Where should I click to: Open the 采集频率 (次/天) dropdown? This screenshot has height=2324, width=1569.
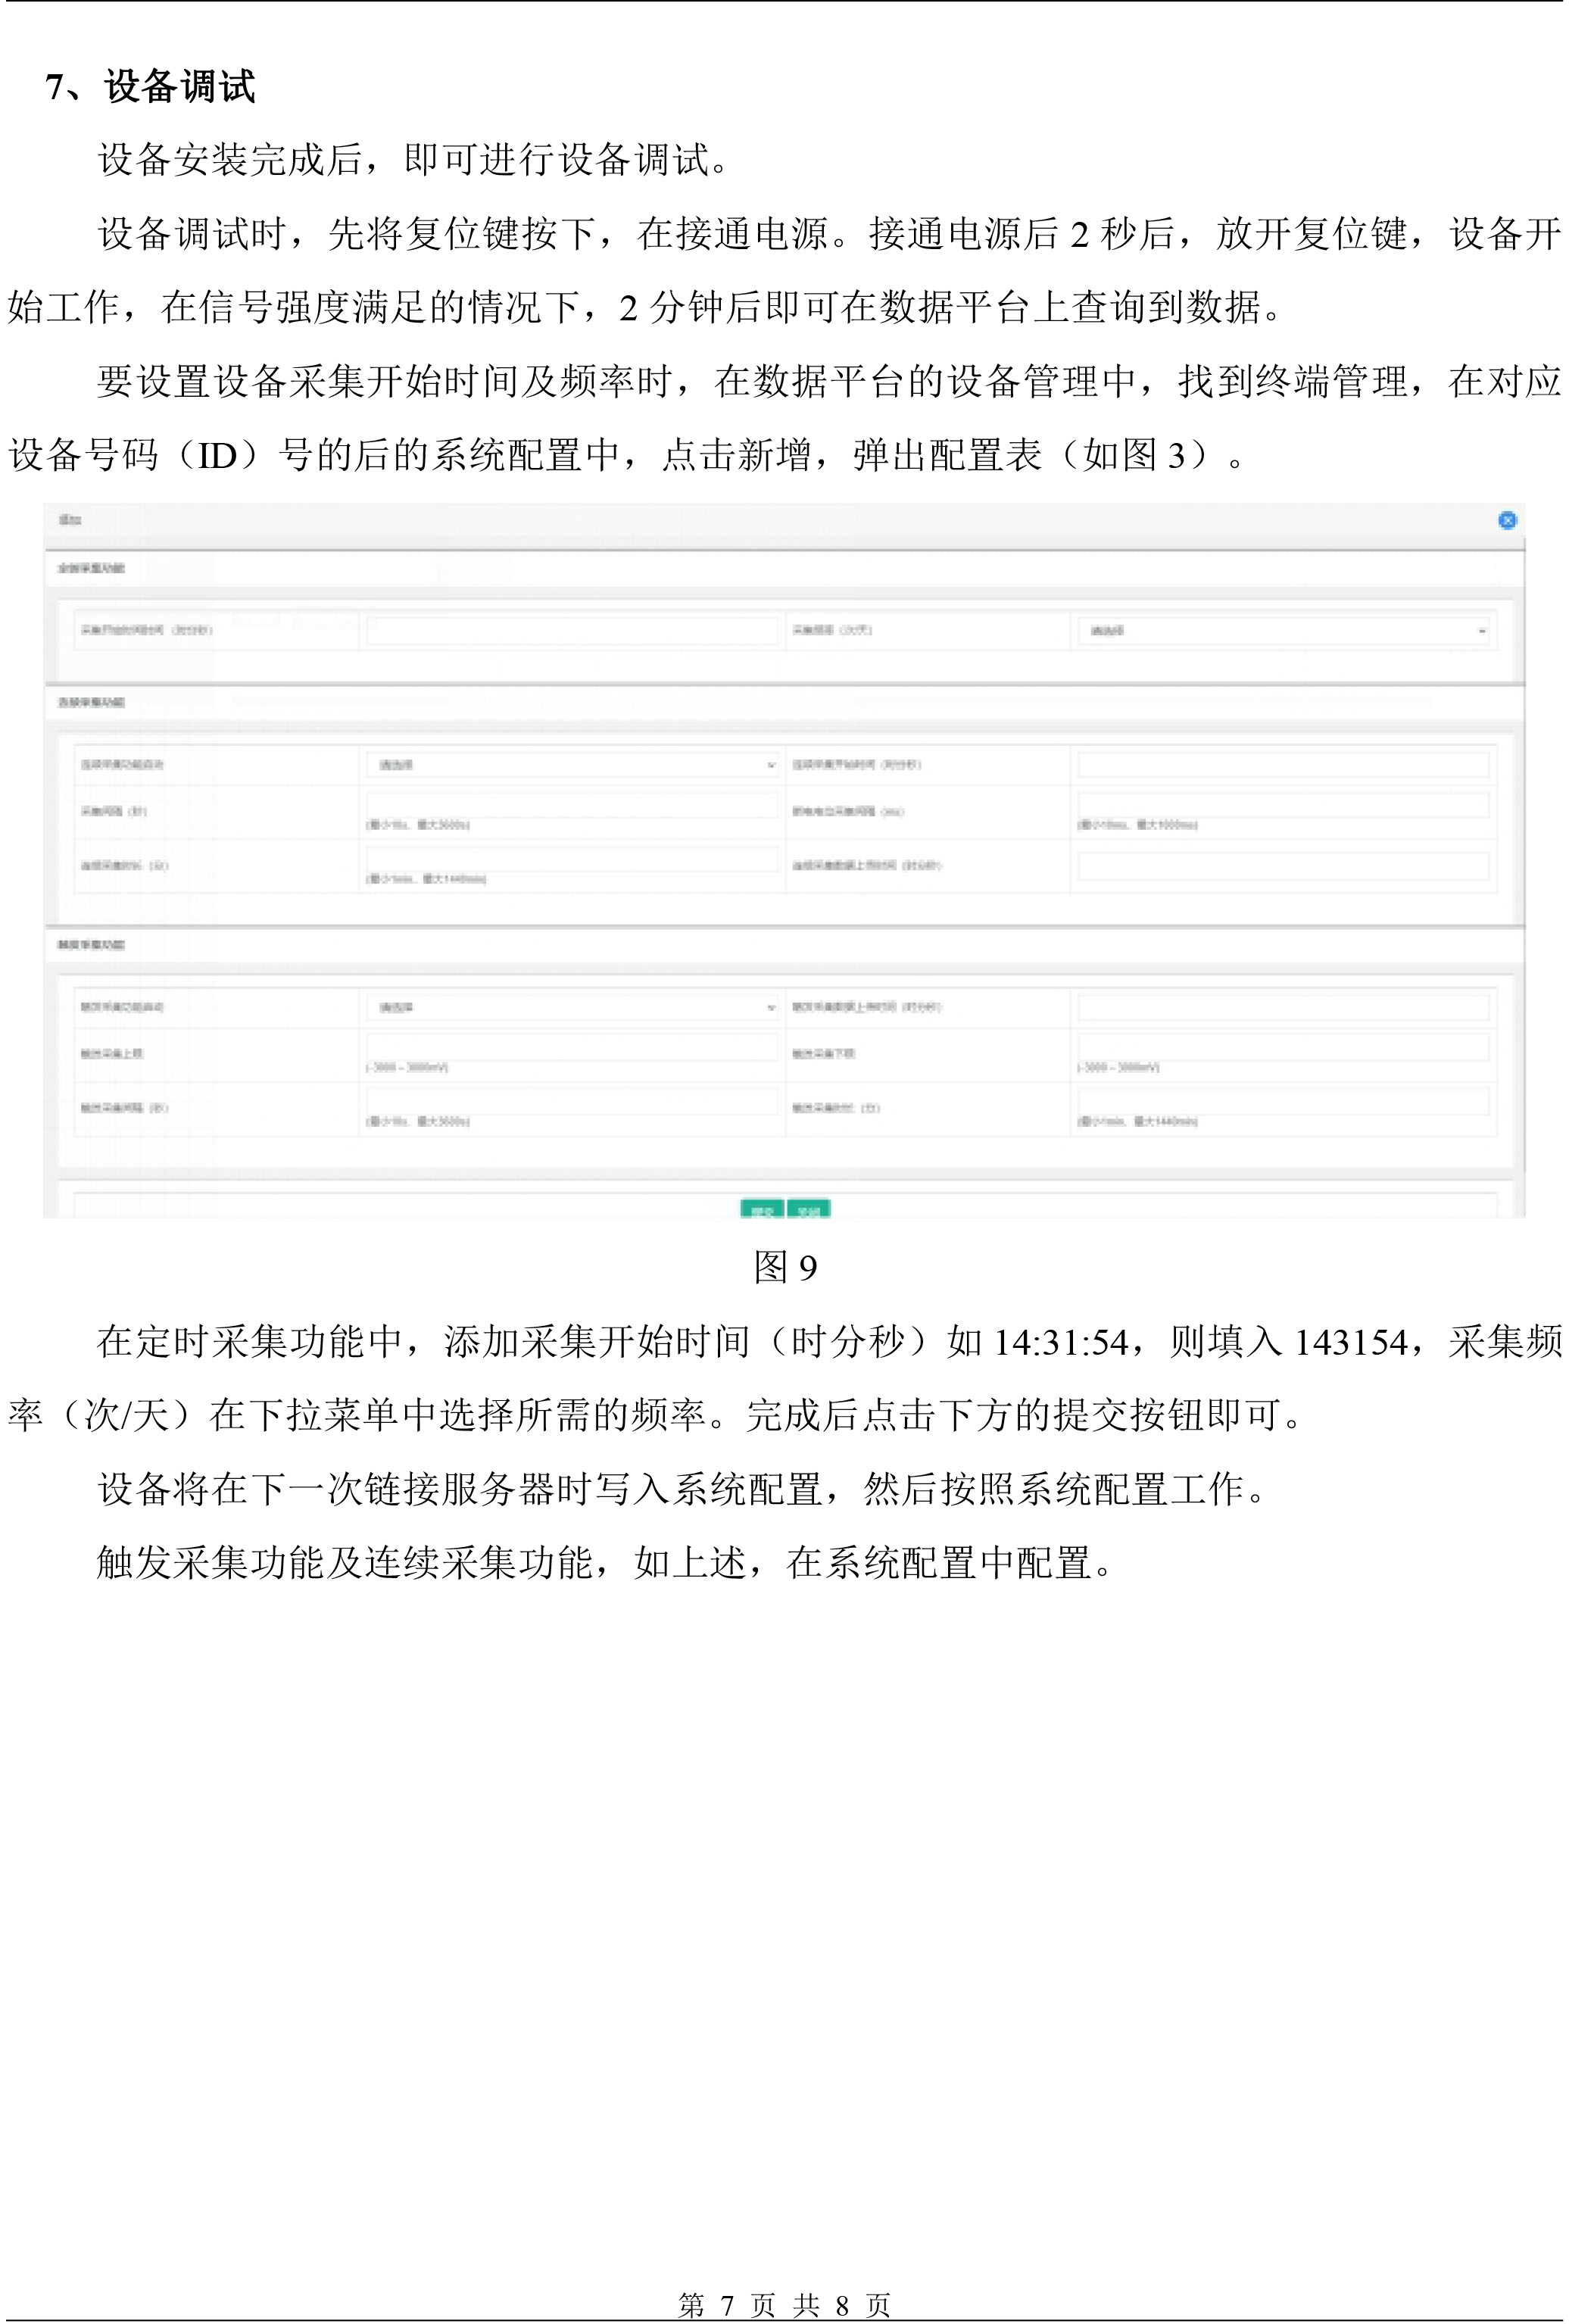[x=1283, y=631]
